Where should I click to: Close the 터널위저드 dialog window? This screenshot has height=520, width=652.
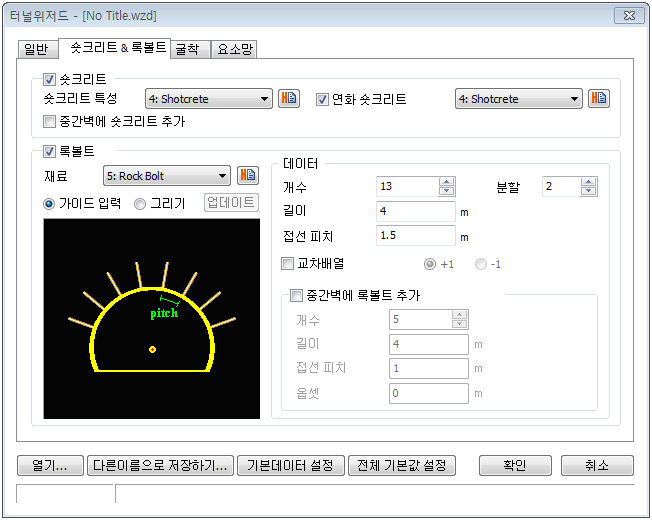629,16
